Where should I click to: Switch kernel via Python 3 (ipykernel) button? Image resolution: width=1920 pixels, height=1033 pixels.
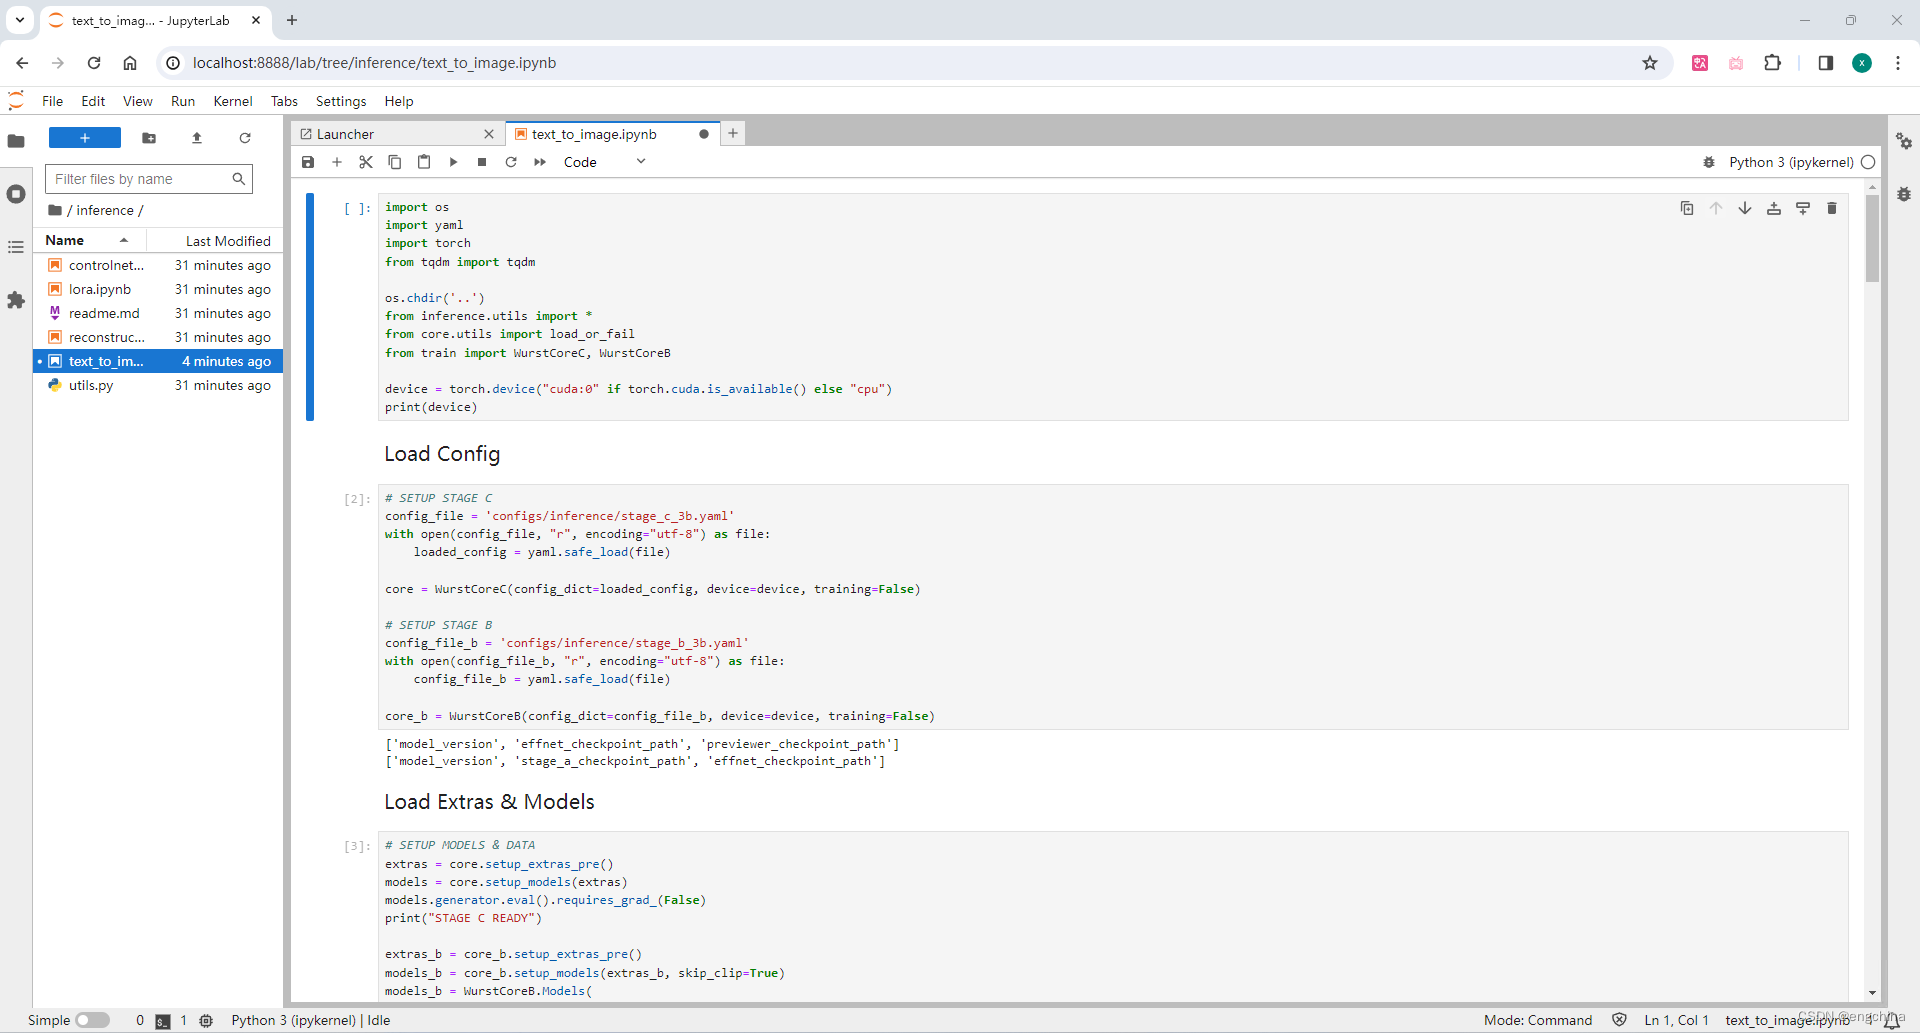point(1791,162)
